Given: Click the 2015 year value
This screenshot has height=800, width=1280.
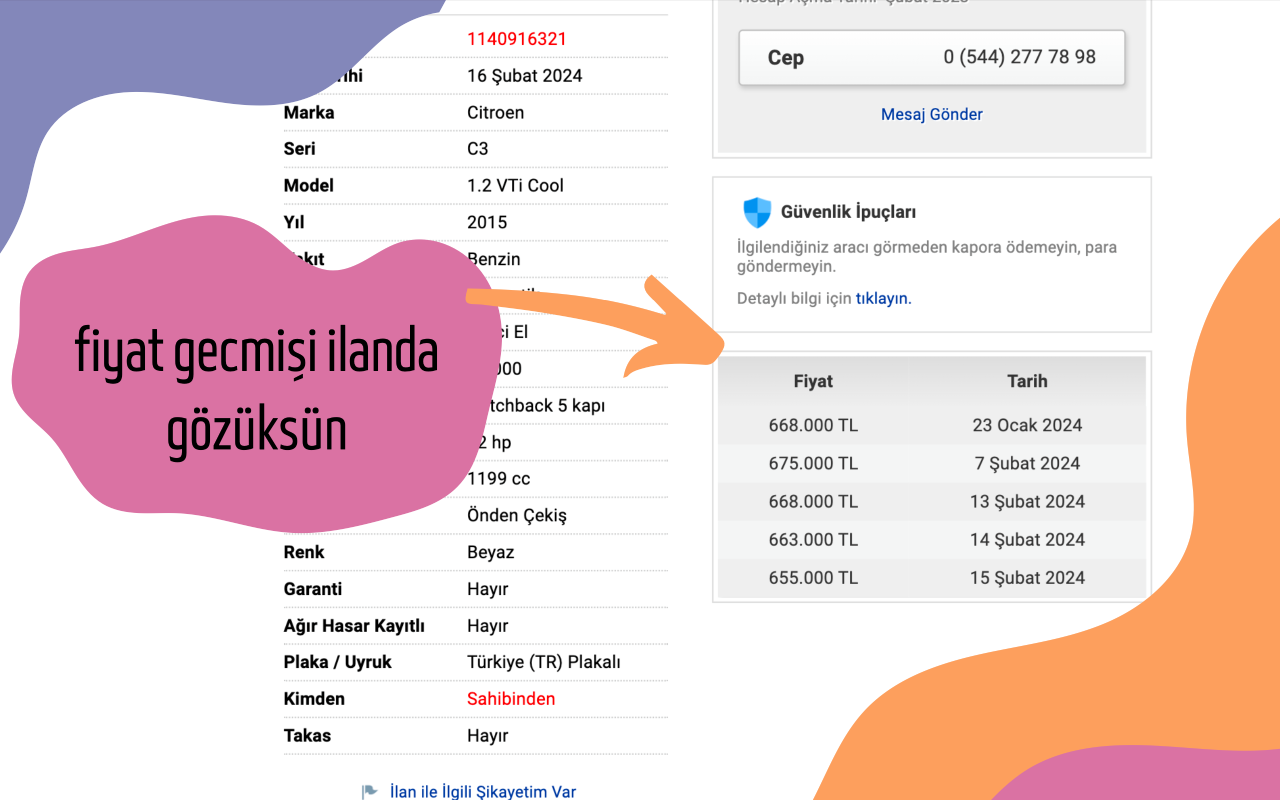Looking at the screenshot, I should (x=487, y=222).
